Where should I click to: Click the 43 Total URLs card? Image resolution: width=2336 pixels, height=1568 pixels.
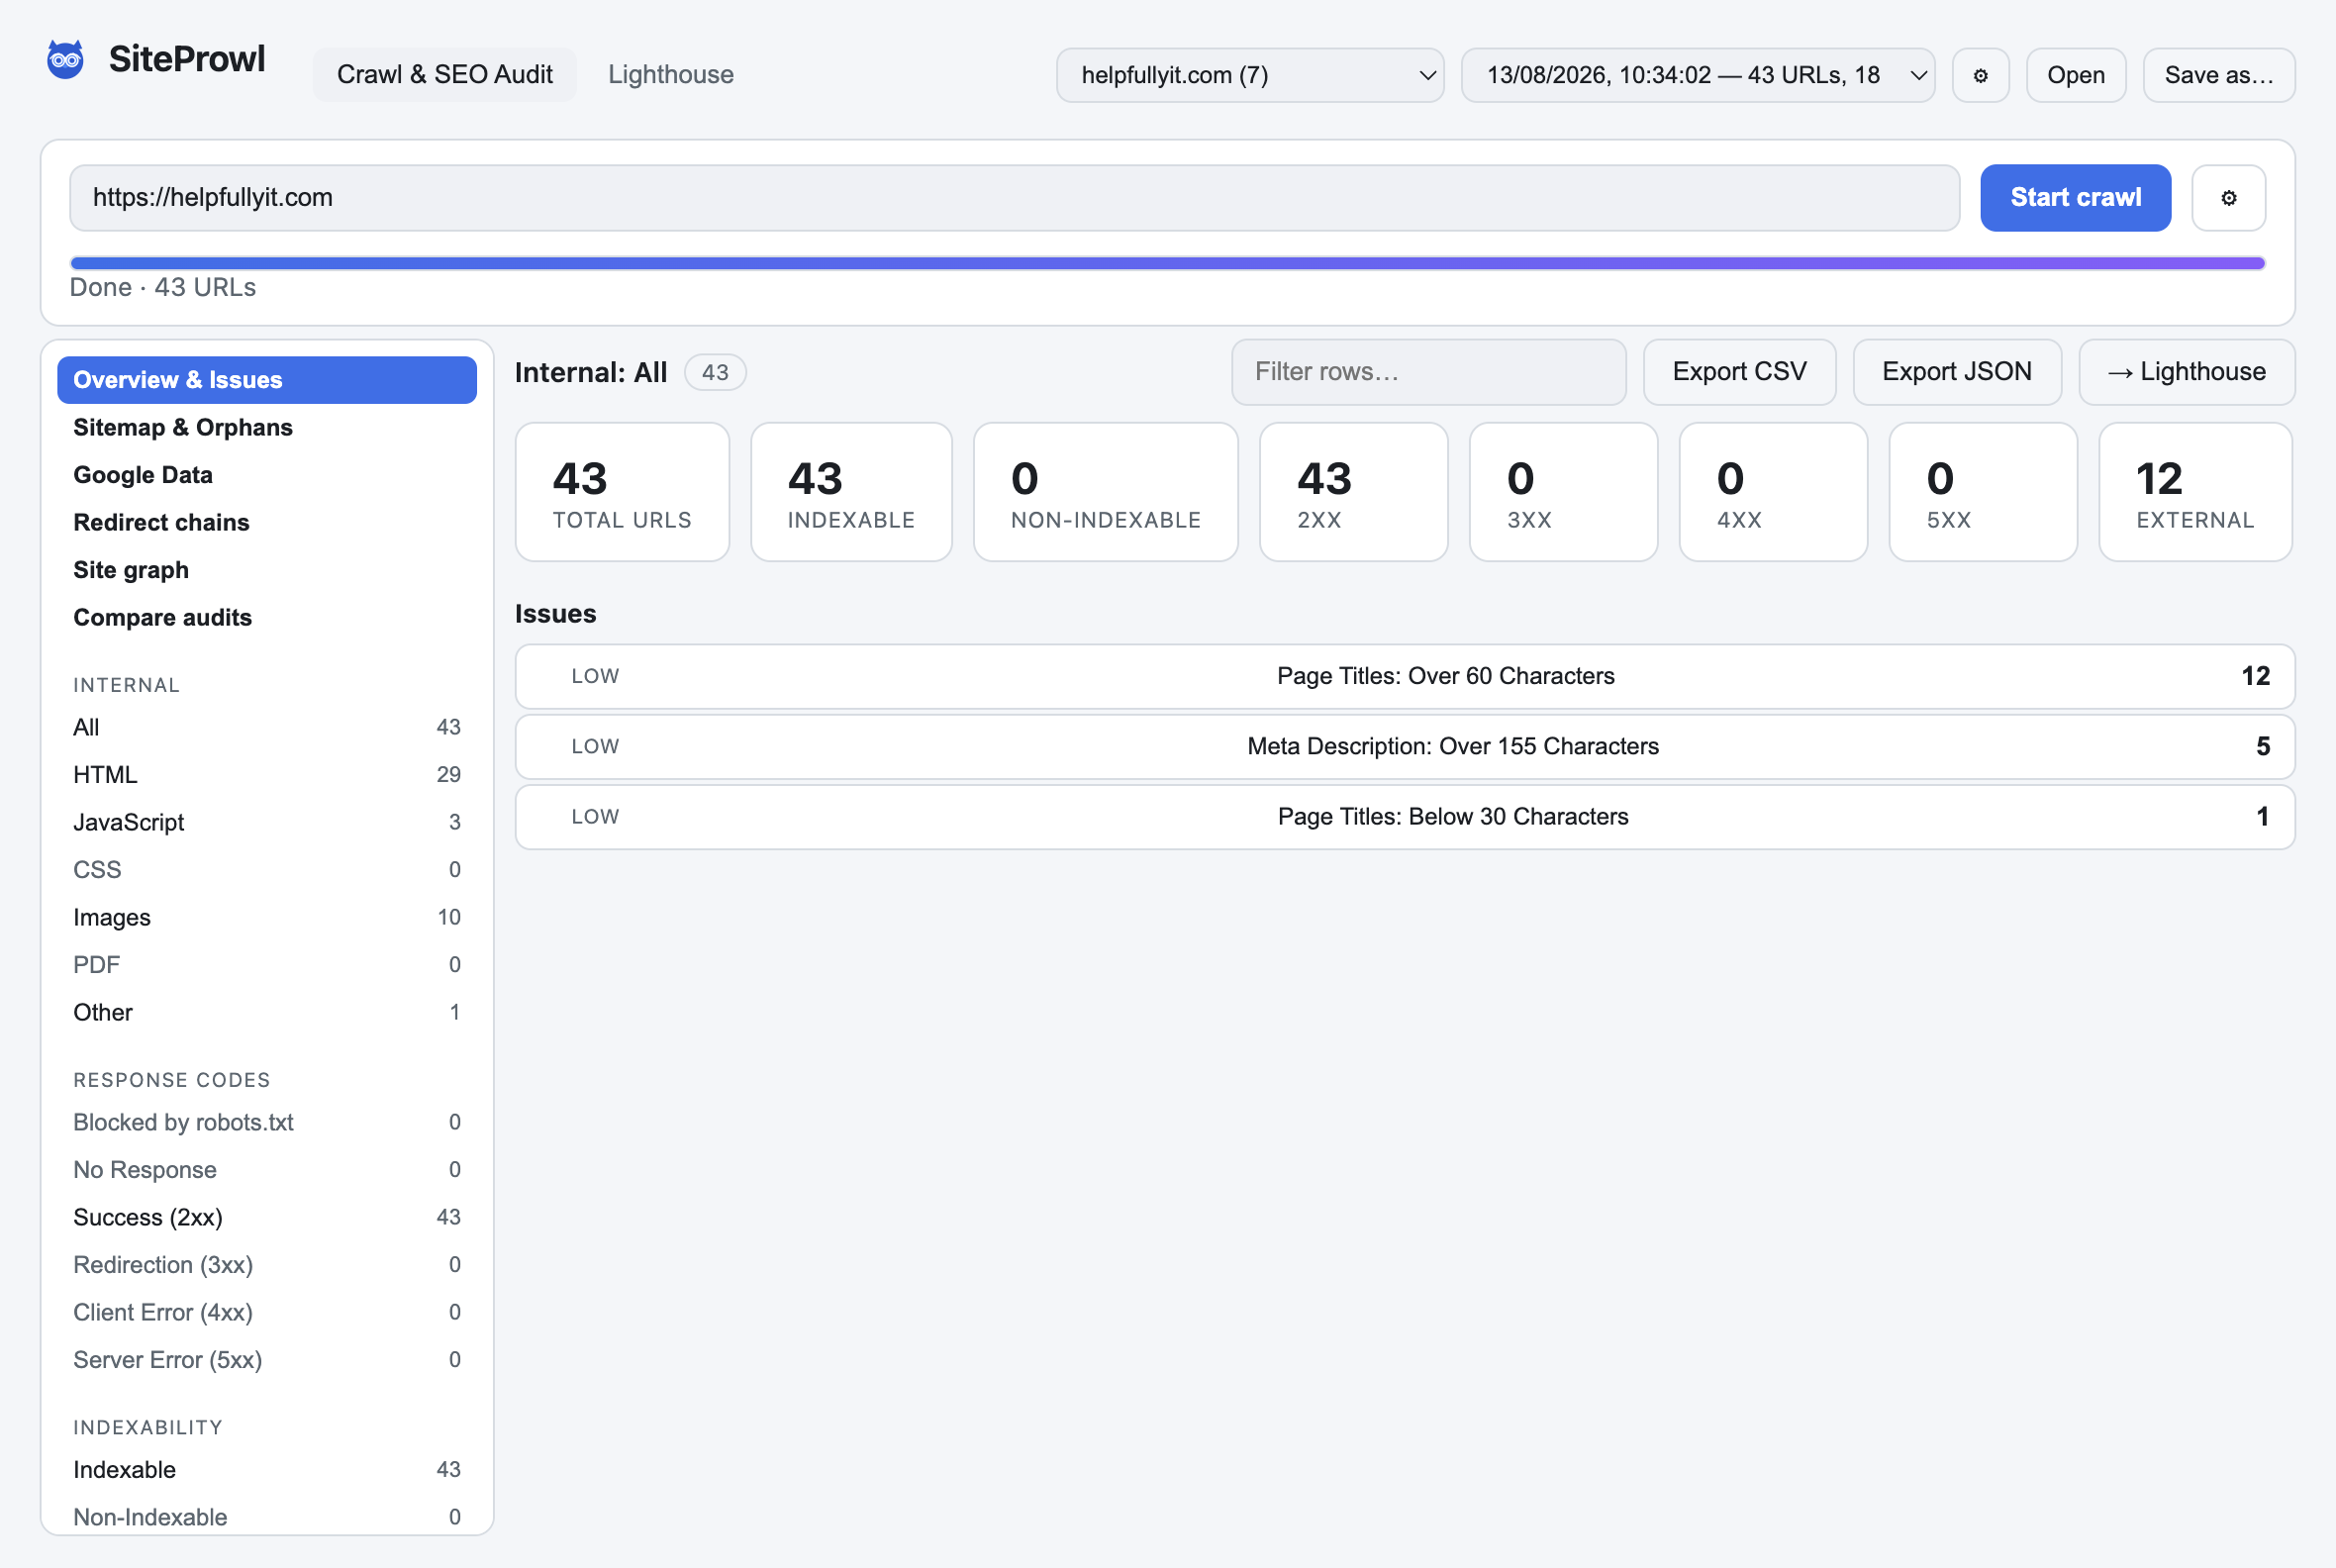click(622, 492)
